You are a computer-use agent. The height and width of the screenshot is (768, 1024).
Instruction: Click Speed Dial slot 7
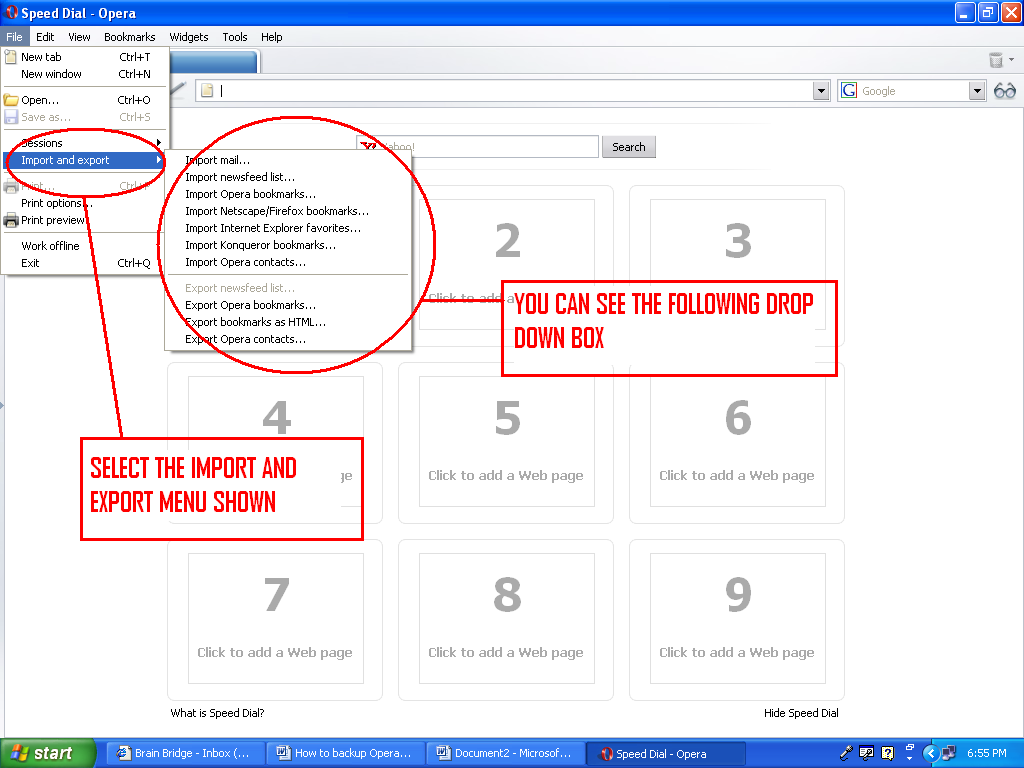[276, 618]
